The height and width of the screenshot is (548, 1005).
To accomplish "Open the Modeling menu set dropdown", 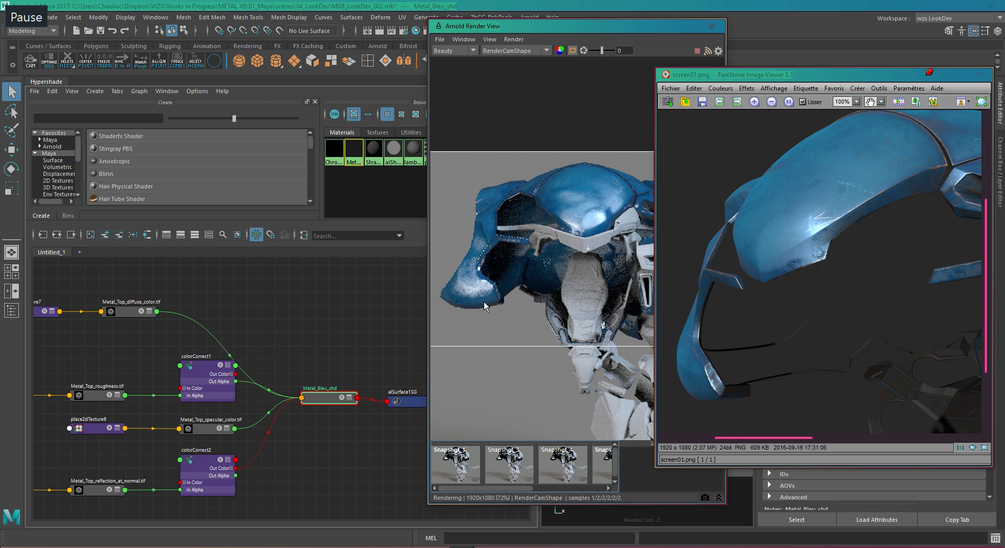I will (32, 31).
